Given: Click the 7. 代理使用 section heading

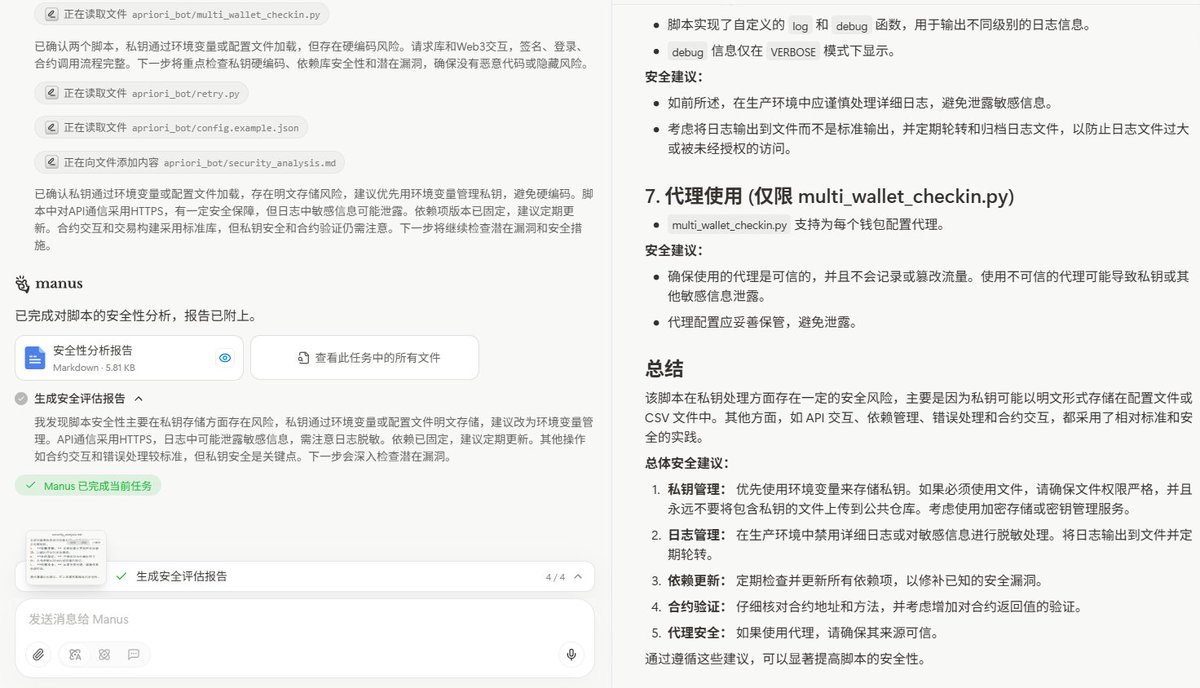Looking at the screenshot, I should pos(829,196).
